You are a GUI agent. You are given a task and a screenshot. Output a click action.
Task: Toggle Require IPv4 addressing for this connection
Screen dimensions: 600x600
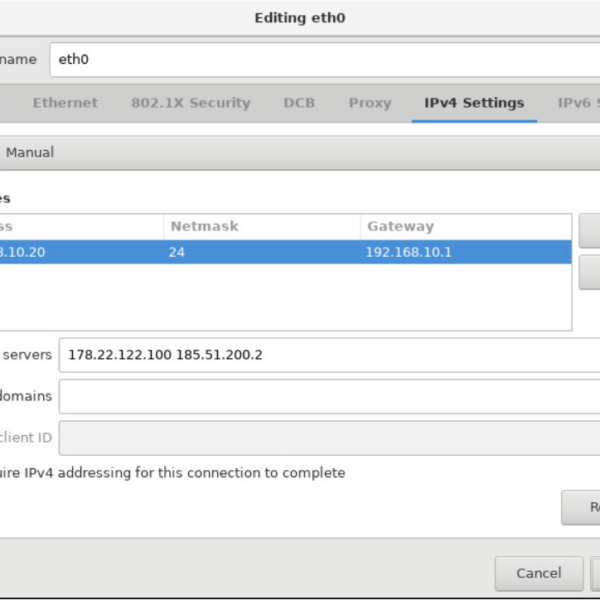point(172,473)
